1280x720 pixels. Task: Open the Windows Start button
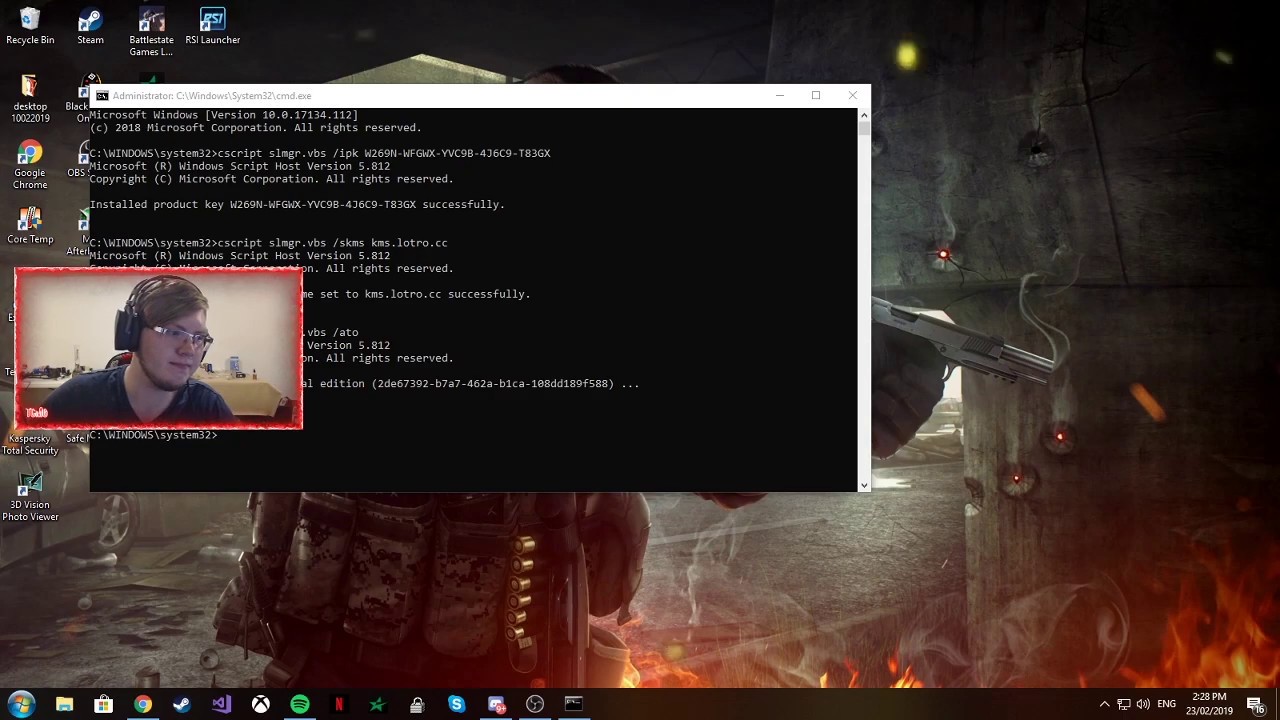coord(22,704)
